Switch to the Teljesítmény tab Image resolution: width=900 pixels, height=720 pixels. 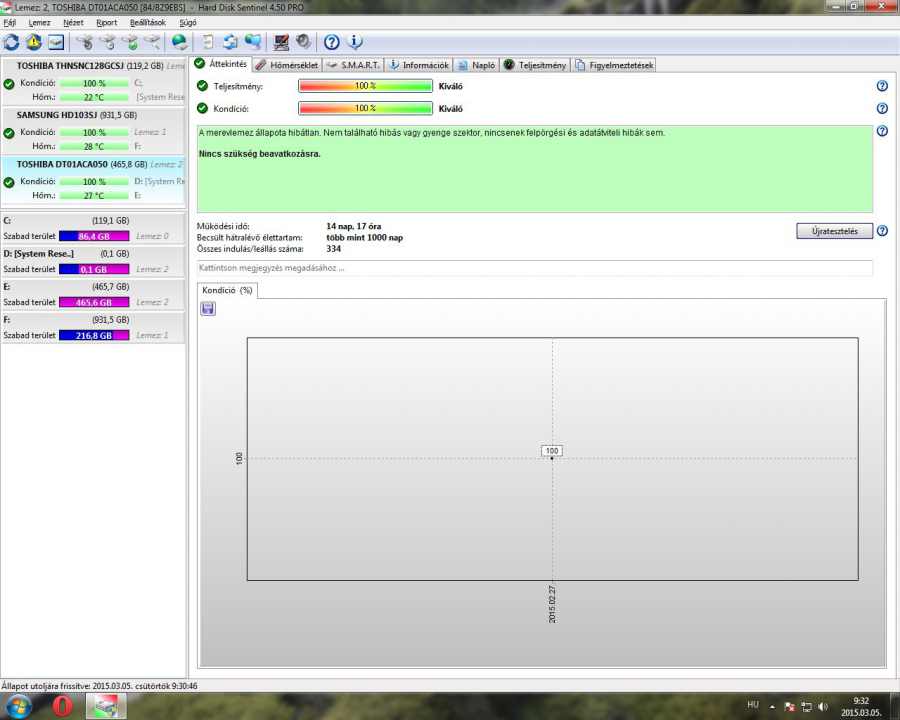[x=535, y=65]
